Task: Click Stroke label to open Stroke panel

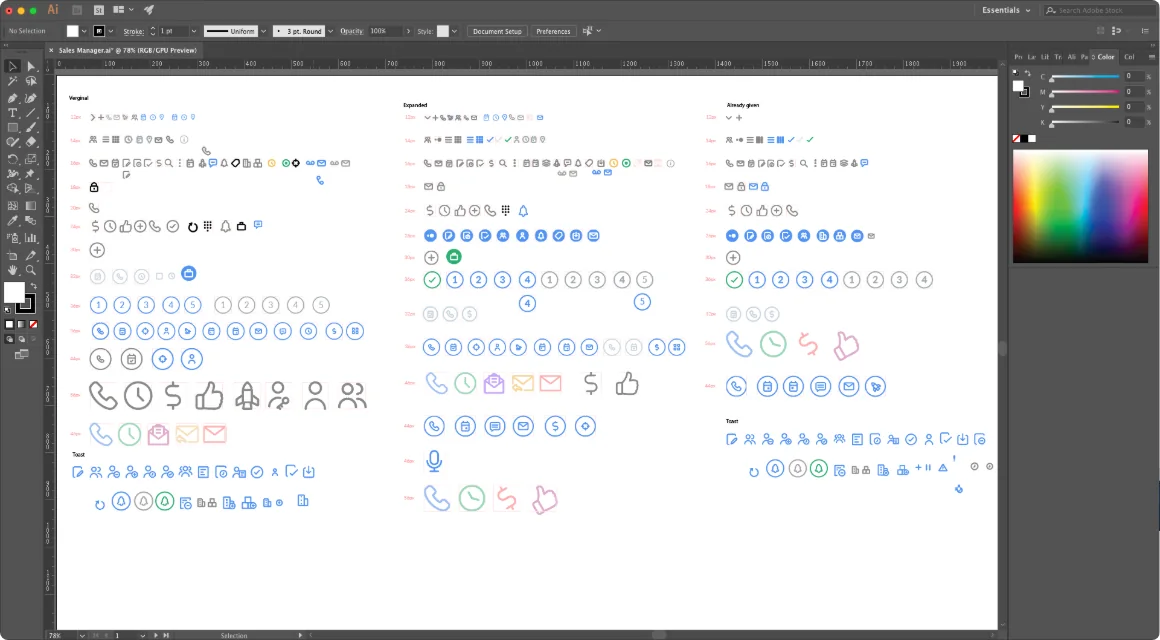Action: [133, 31]
